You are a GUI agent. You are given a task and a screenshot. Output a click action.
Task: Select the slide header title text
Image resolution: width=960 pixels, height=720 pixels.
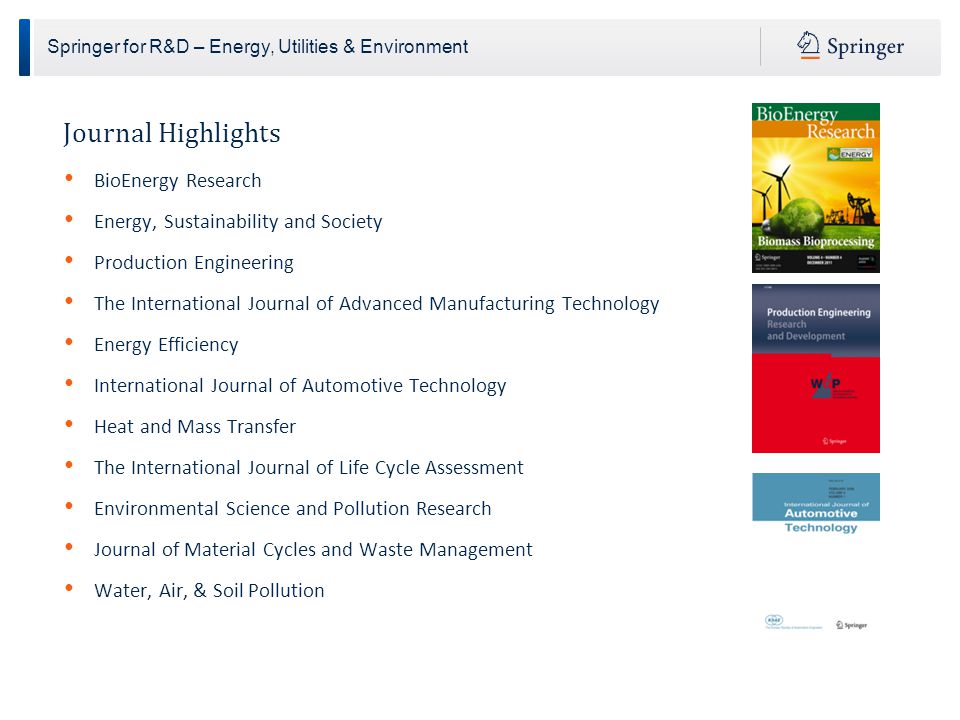(258, 47)
